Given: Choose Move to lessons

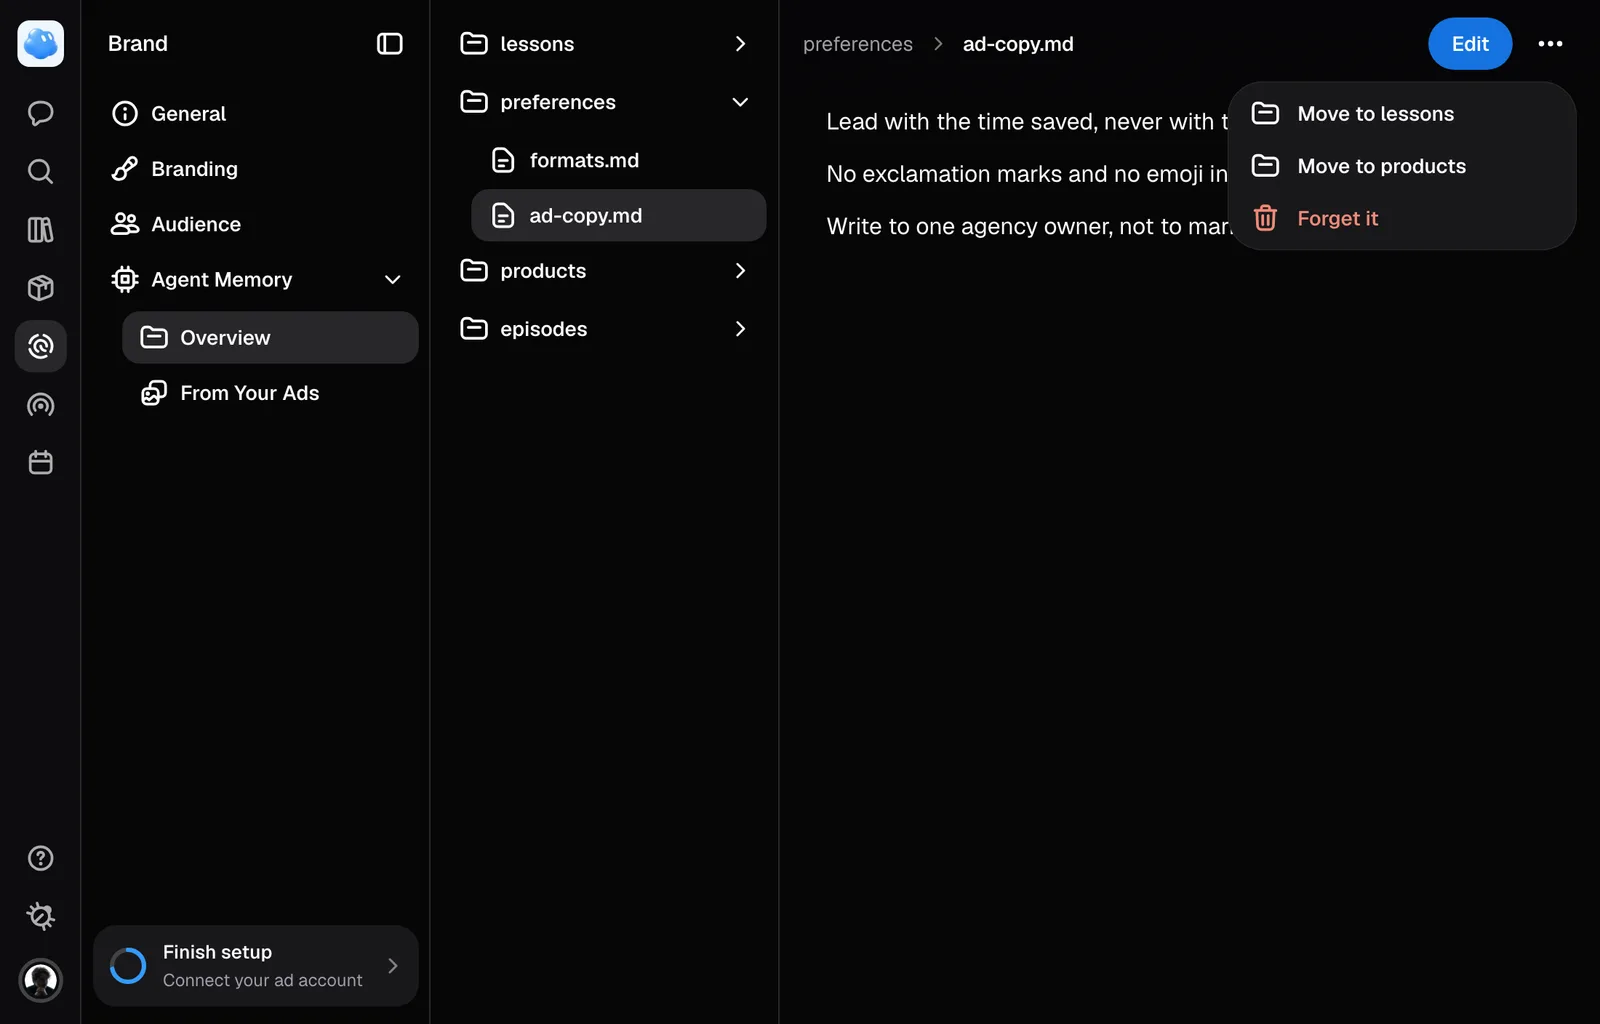Looking at the screenshot, I should (x=1402, y=114).
